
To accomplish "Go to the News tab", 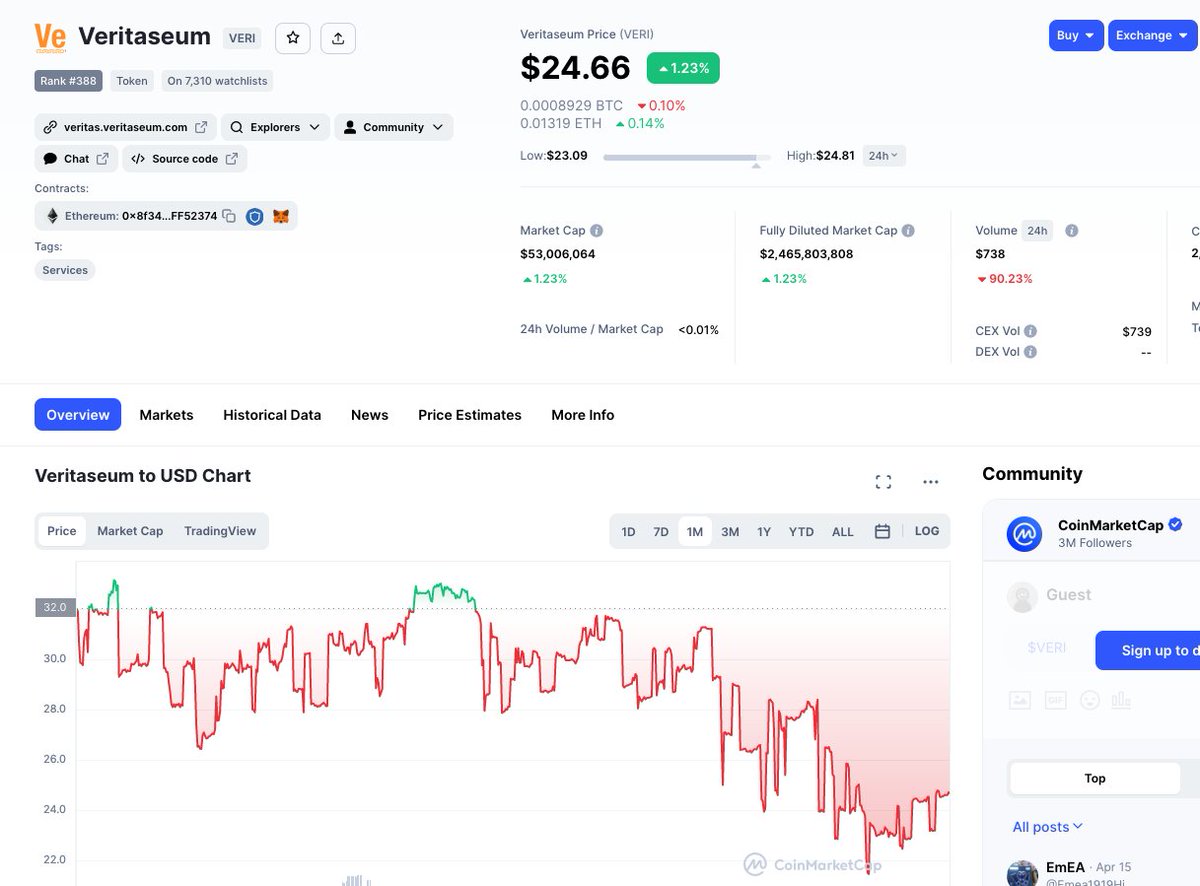I will tap(369, 415).
